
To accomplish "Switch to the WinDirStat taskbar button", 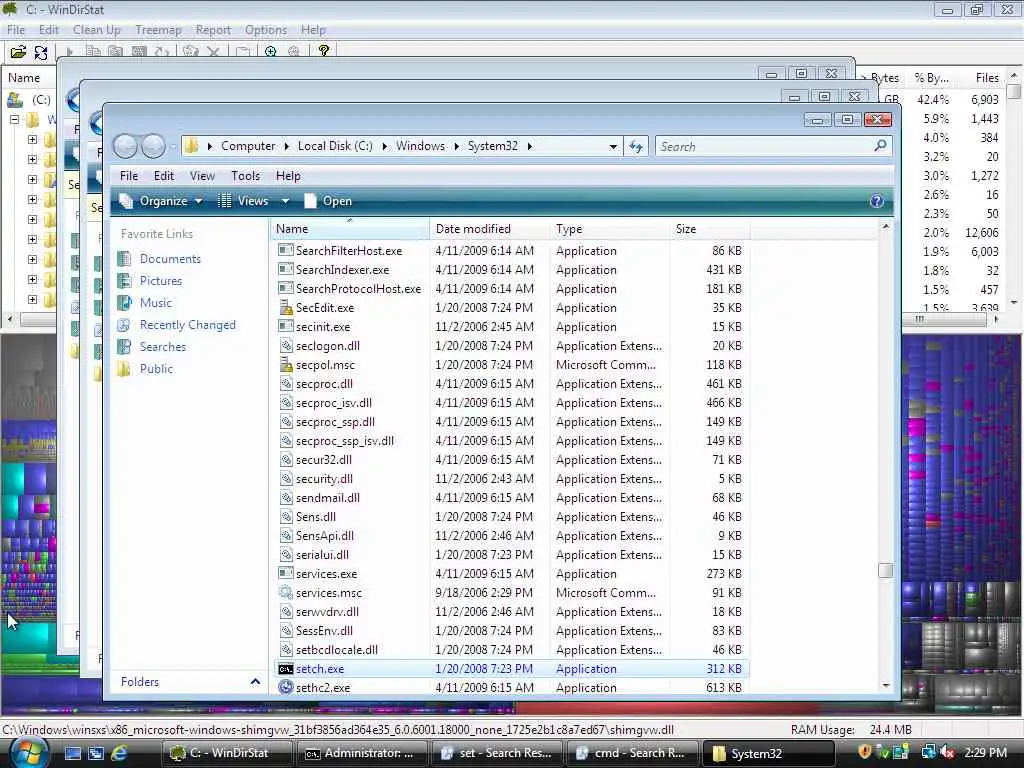I will (x=227, y=753).
